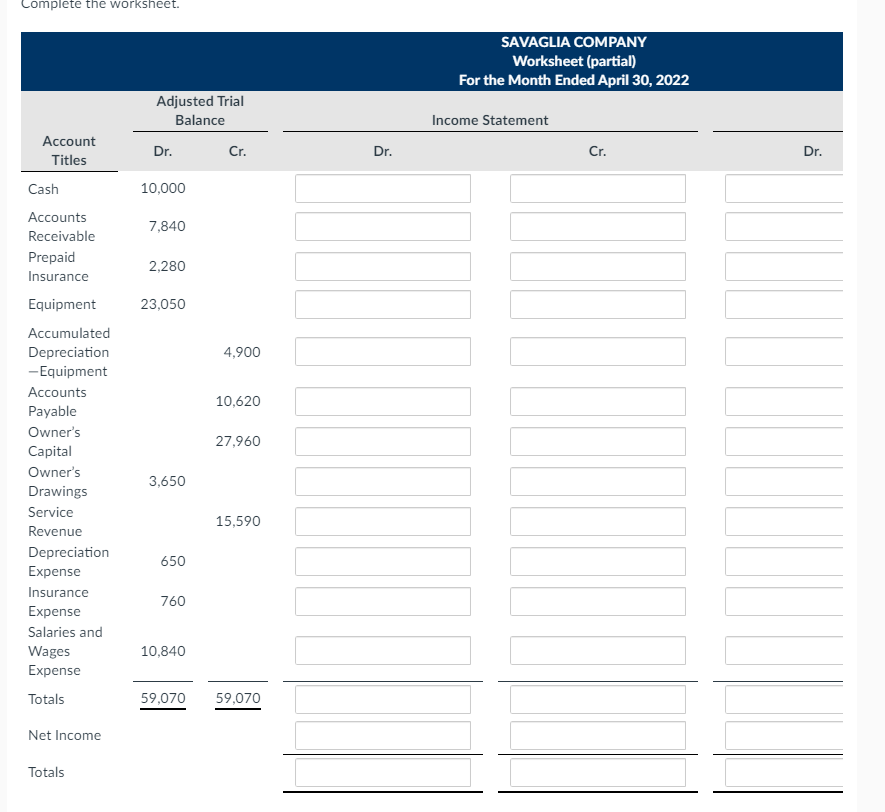
Task: Click the 7,840 Accounts Receivable amount
Action: 167,226
